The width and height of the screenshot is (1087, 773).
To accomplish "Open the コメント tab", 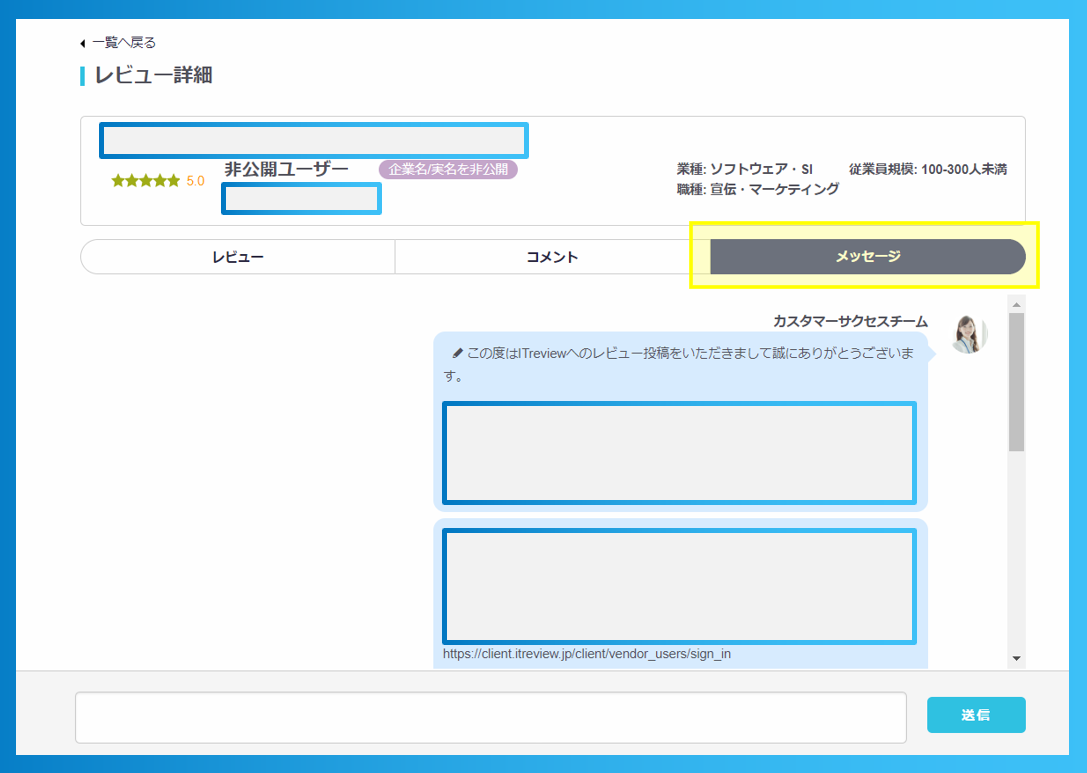I will [x=551, y=256].
